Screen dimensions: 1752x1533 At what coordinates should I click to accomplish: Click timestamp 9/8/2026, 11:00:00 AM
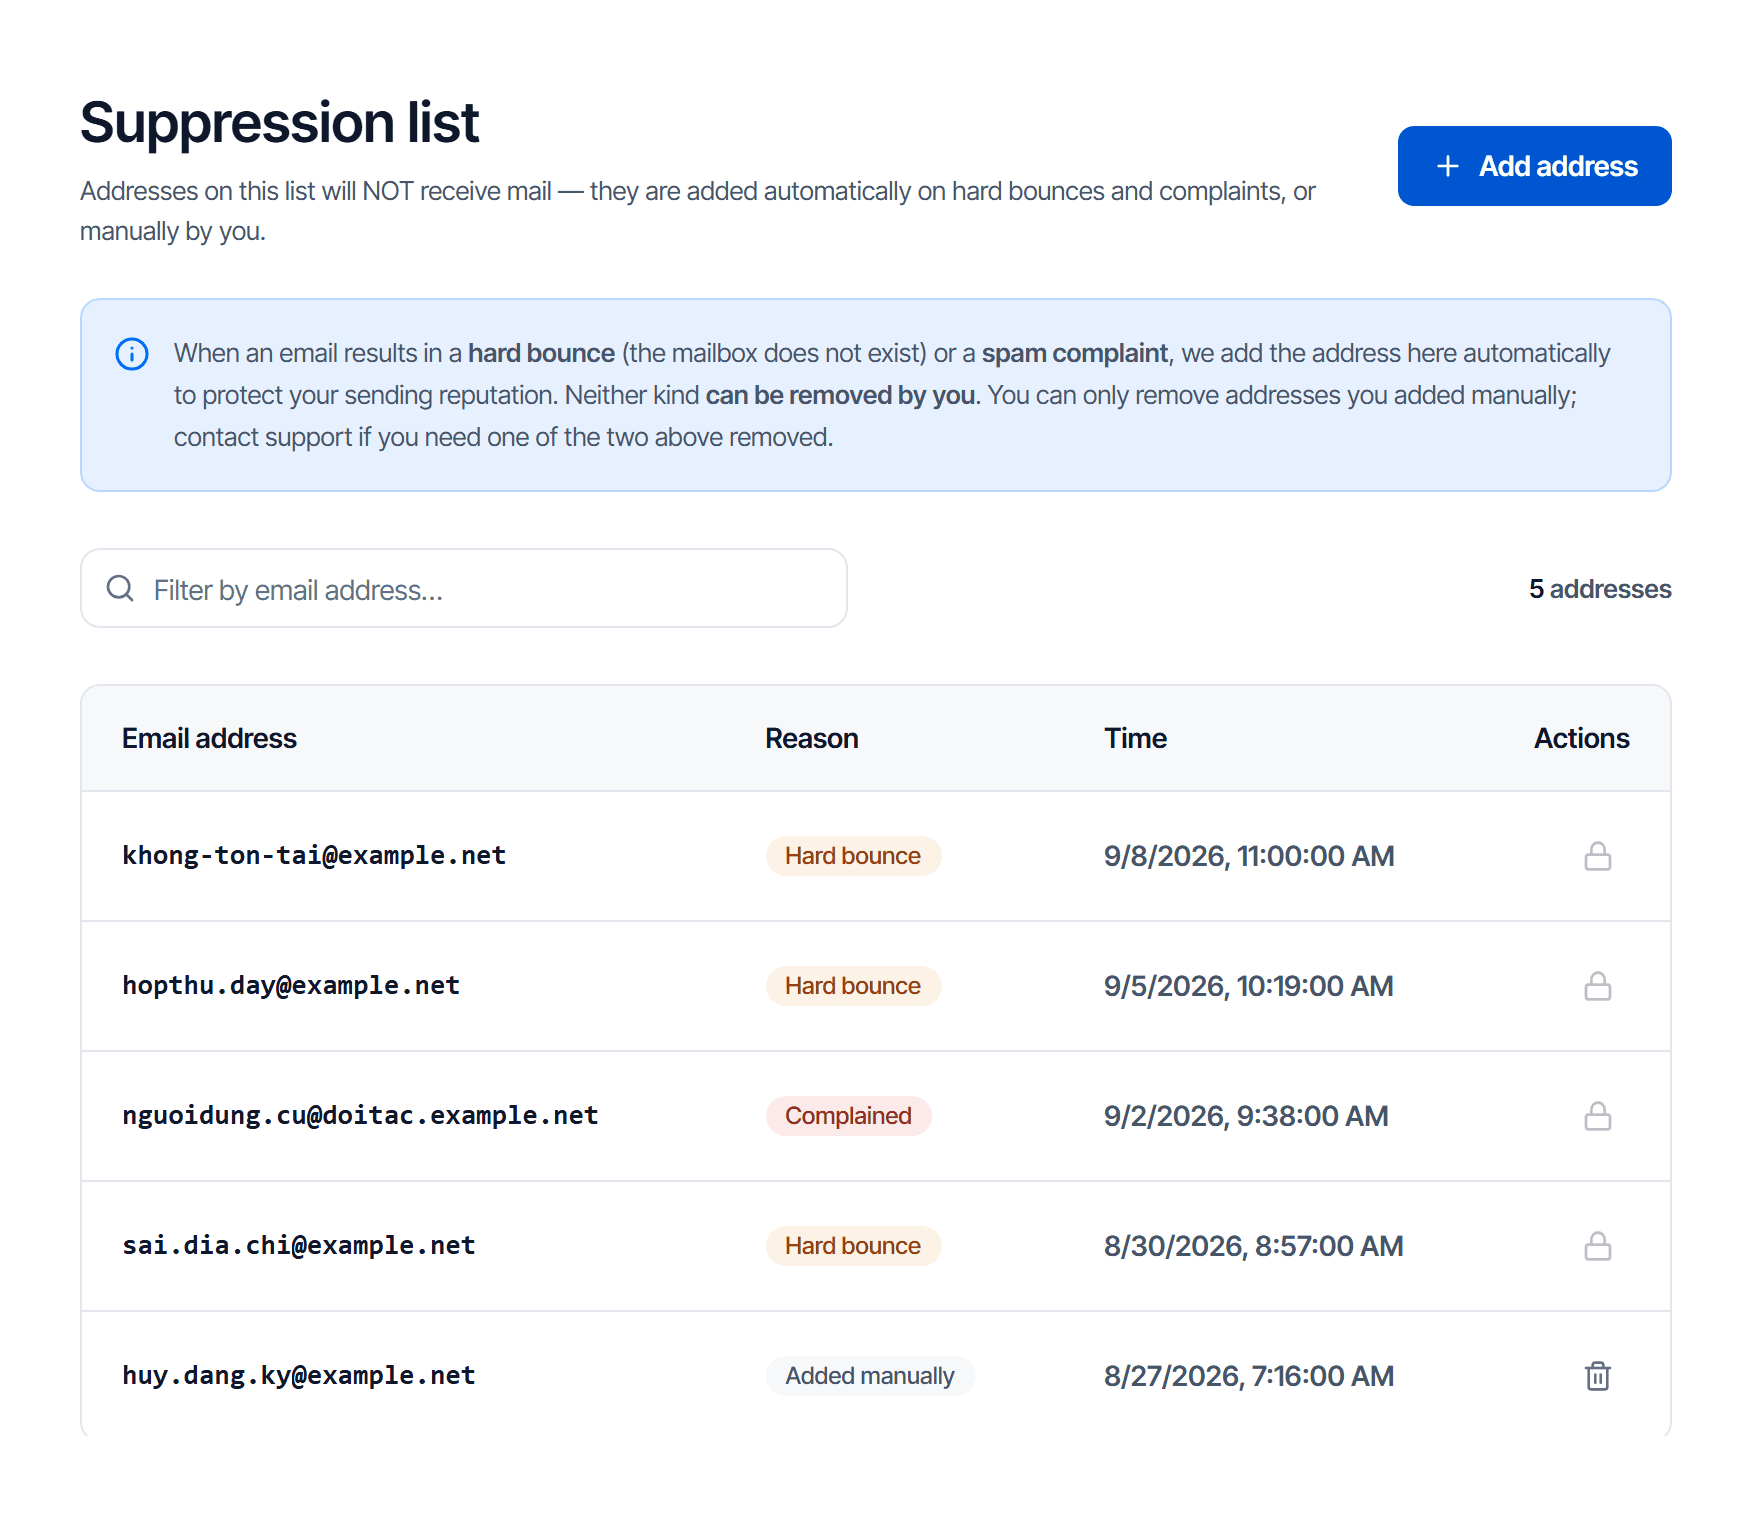pyautogui.click(x=1249, y=856)
